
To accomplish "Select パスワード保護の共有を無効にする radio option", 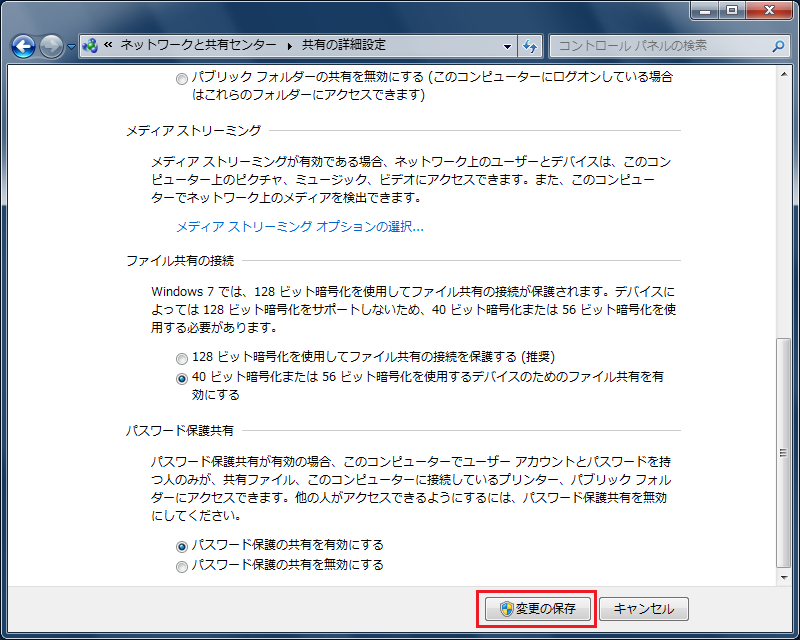I will (181, 566).
